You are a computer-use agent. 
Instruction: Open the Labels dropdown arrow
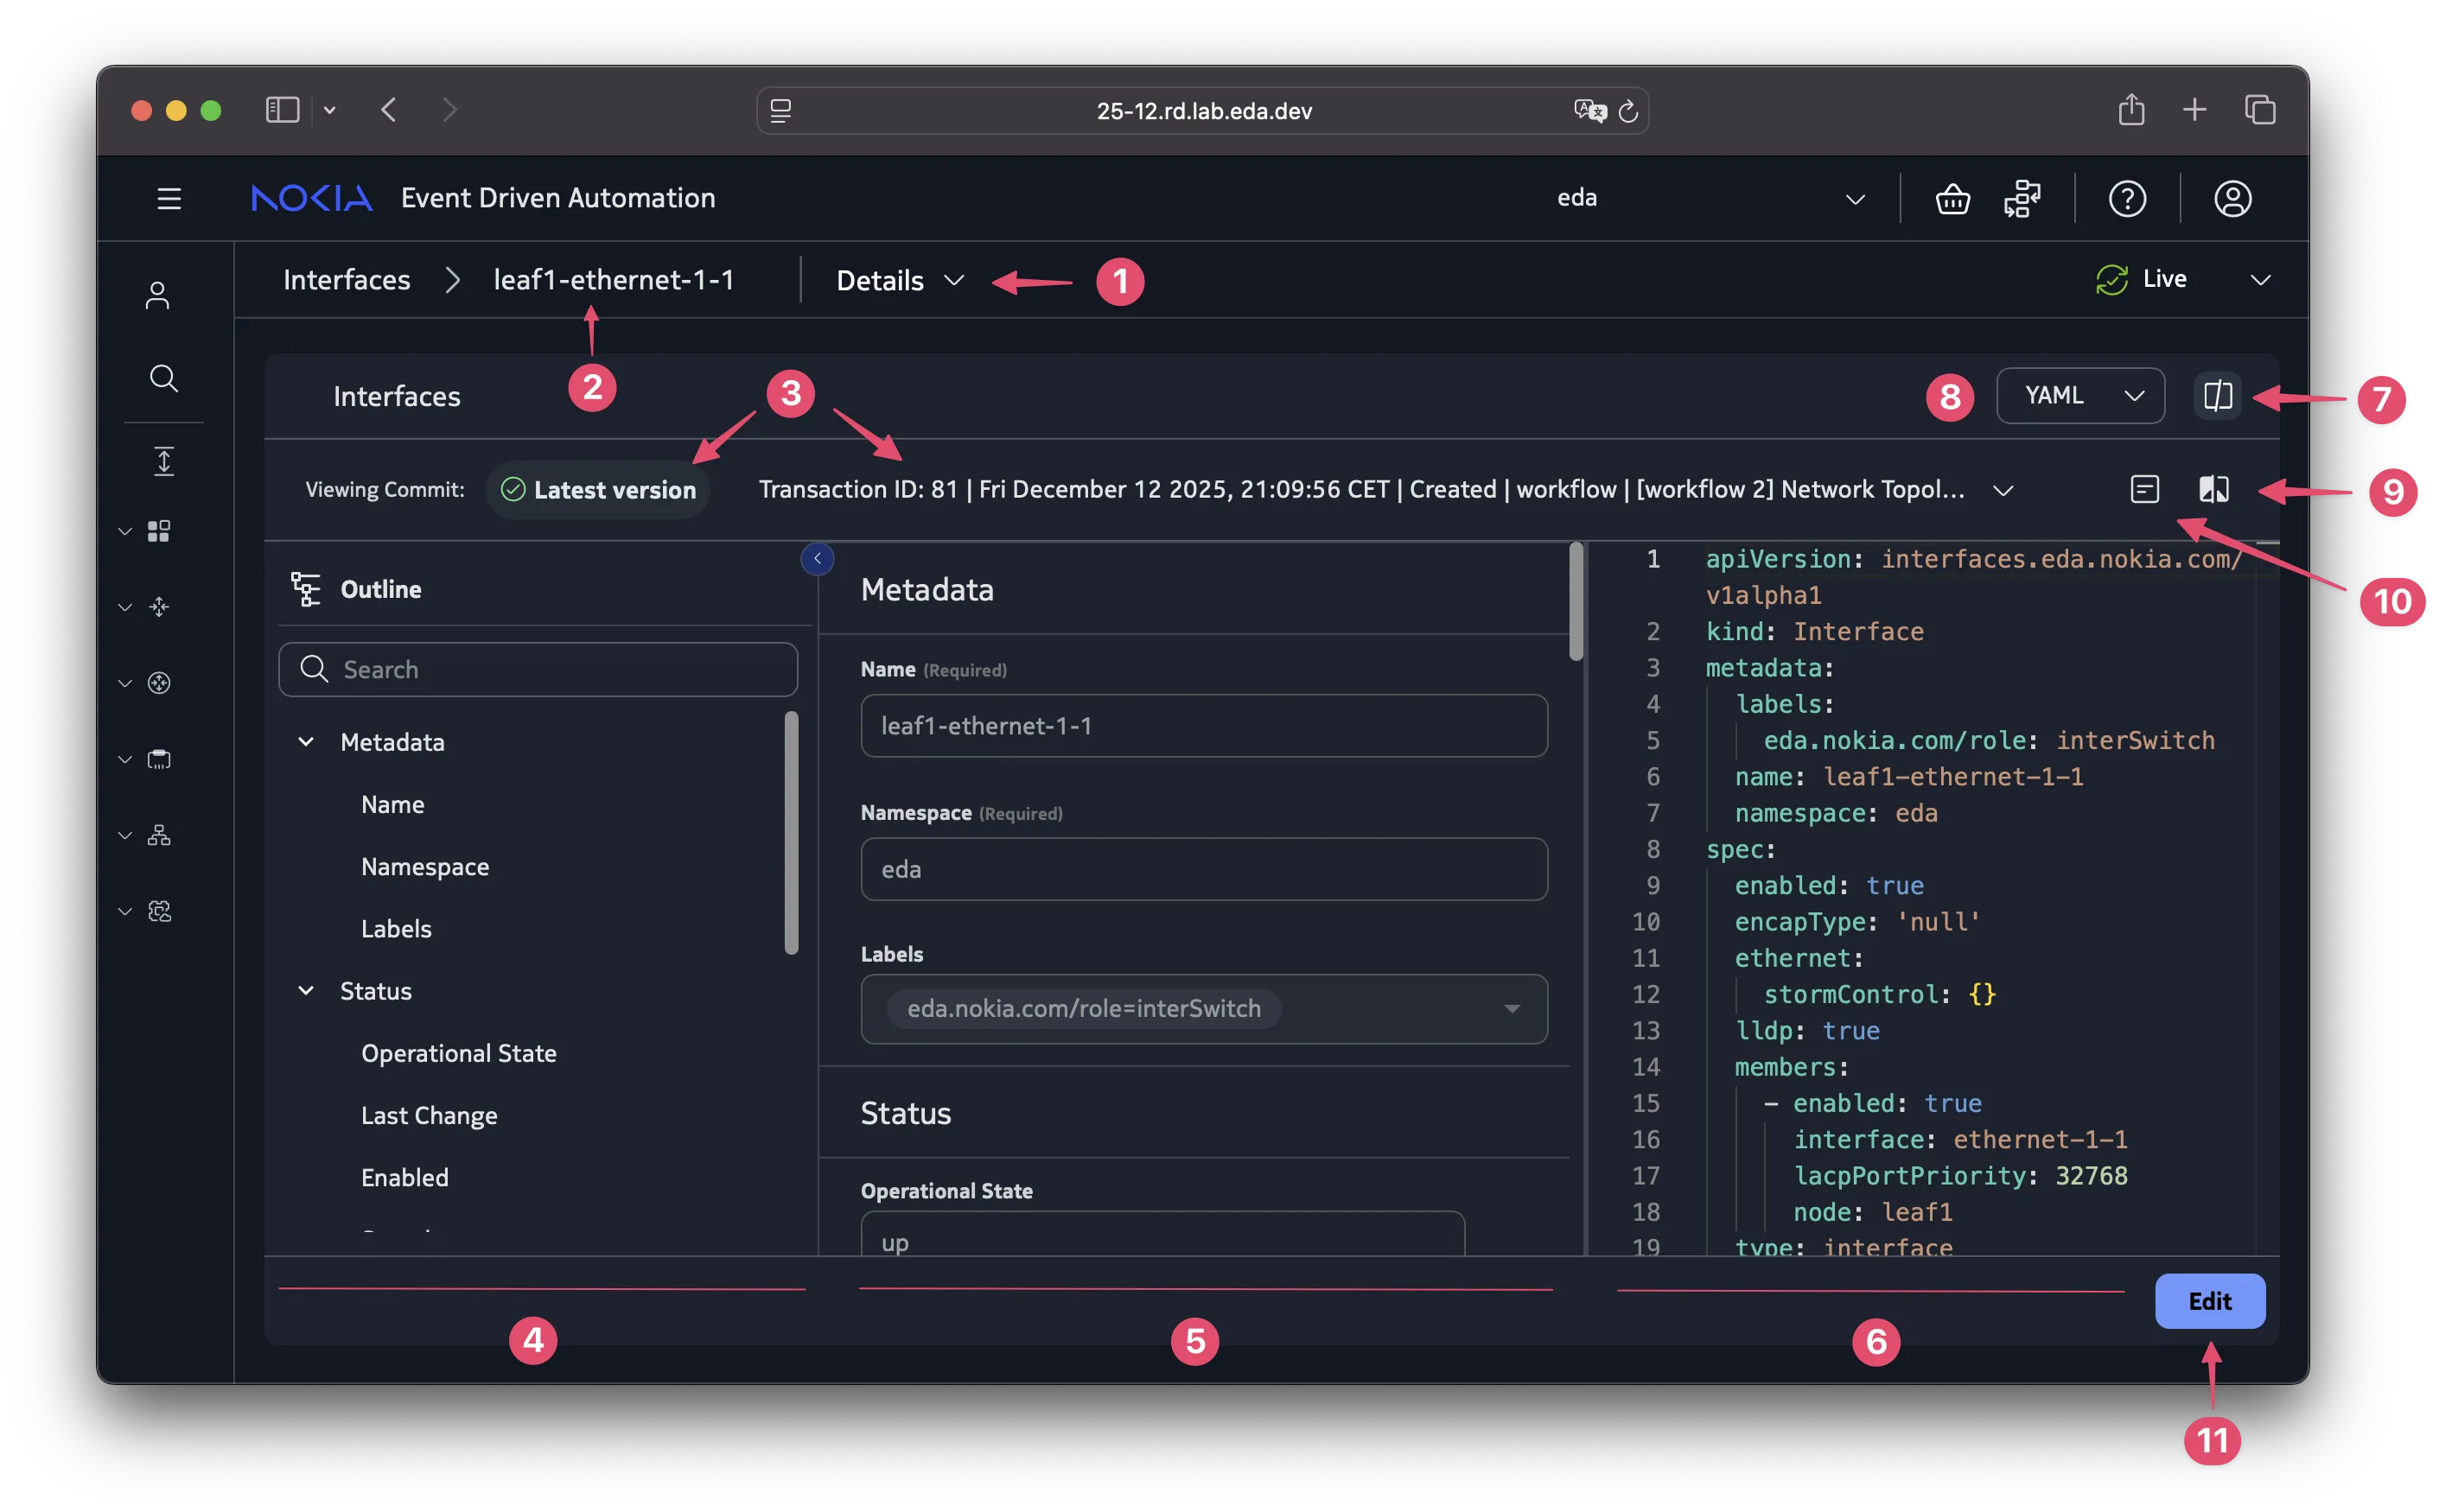1511,1009
